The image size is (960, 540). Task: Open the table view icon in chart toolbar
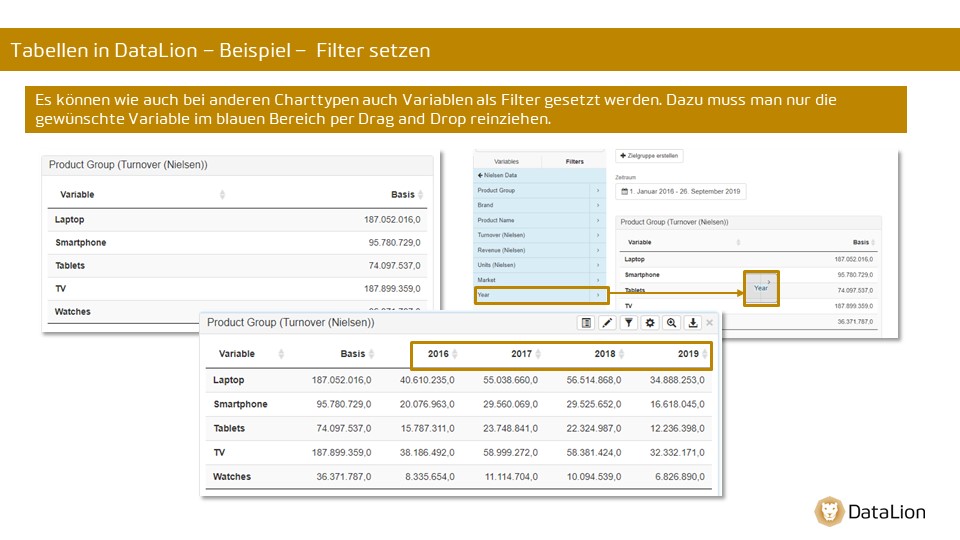coord(586,323)
